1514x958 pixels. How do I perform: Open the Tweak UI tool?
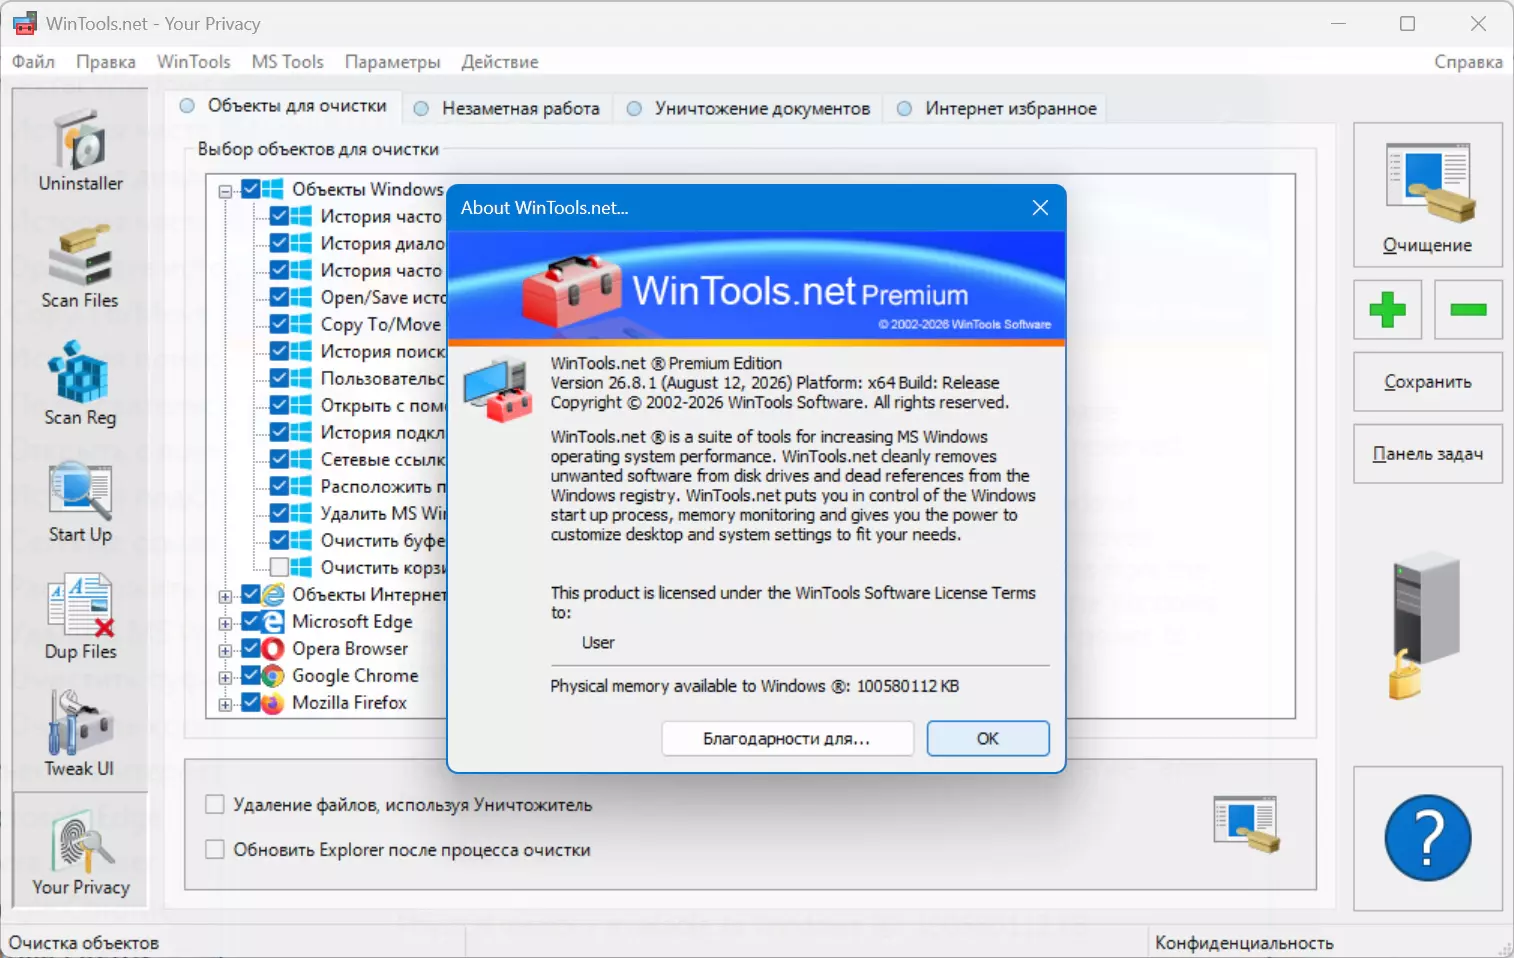pyautogui.click(x=80, y=733)
